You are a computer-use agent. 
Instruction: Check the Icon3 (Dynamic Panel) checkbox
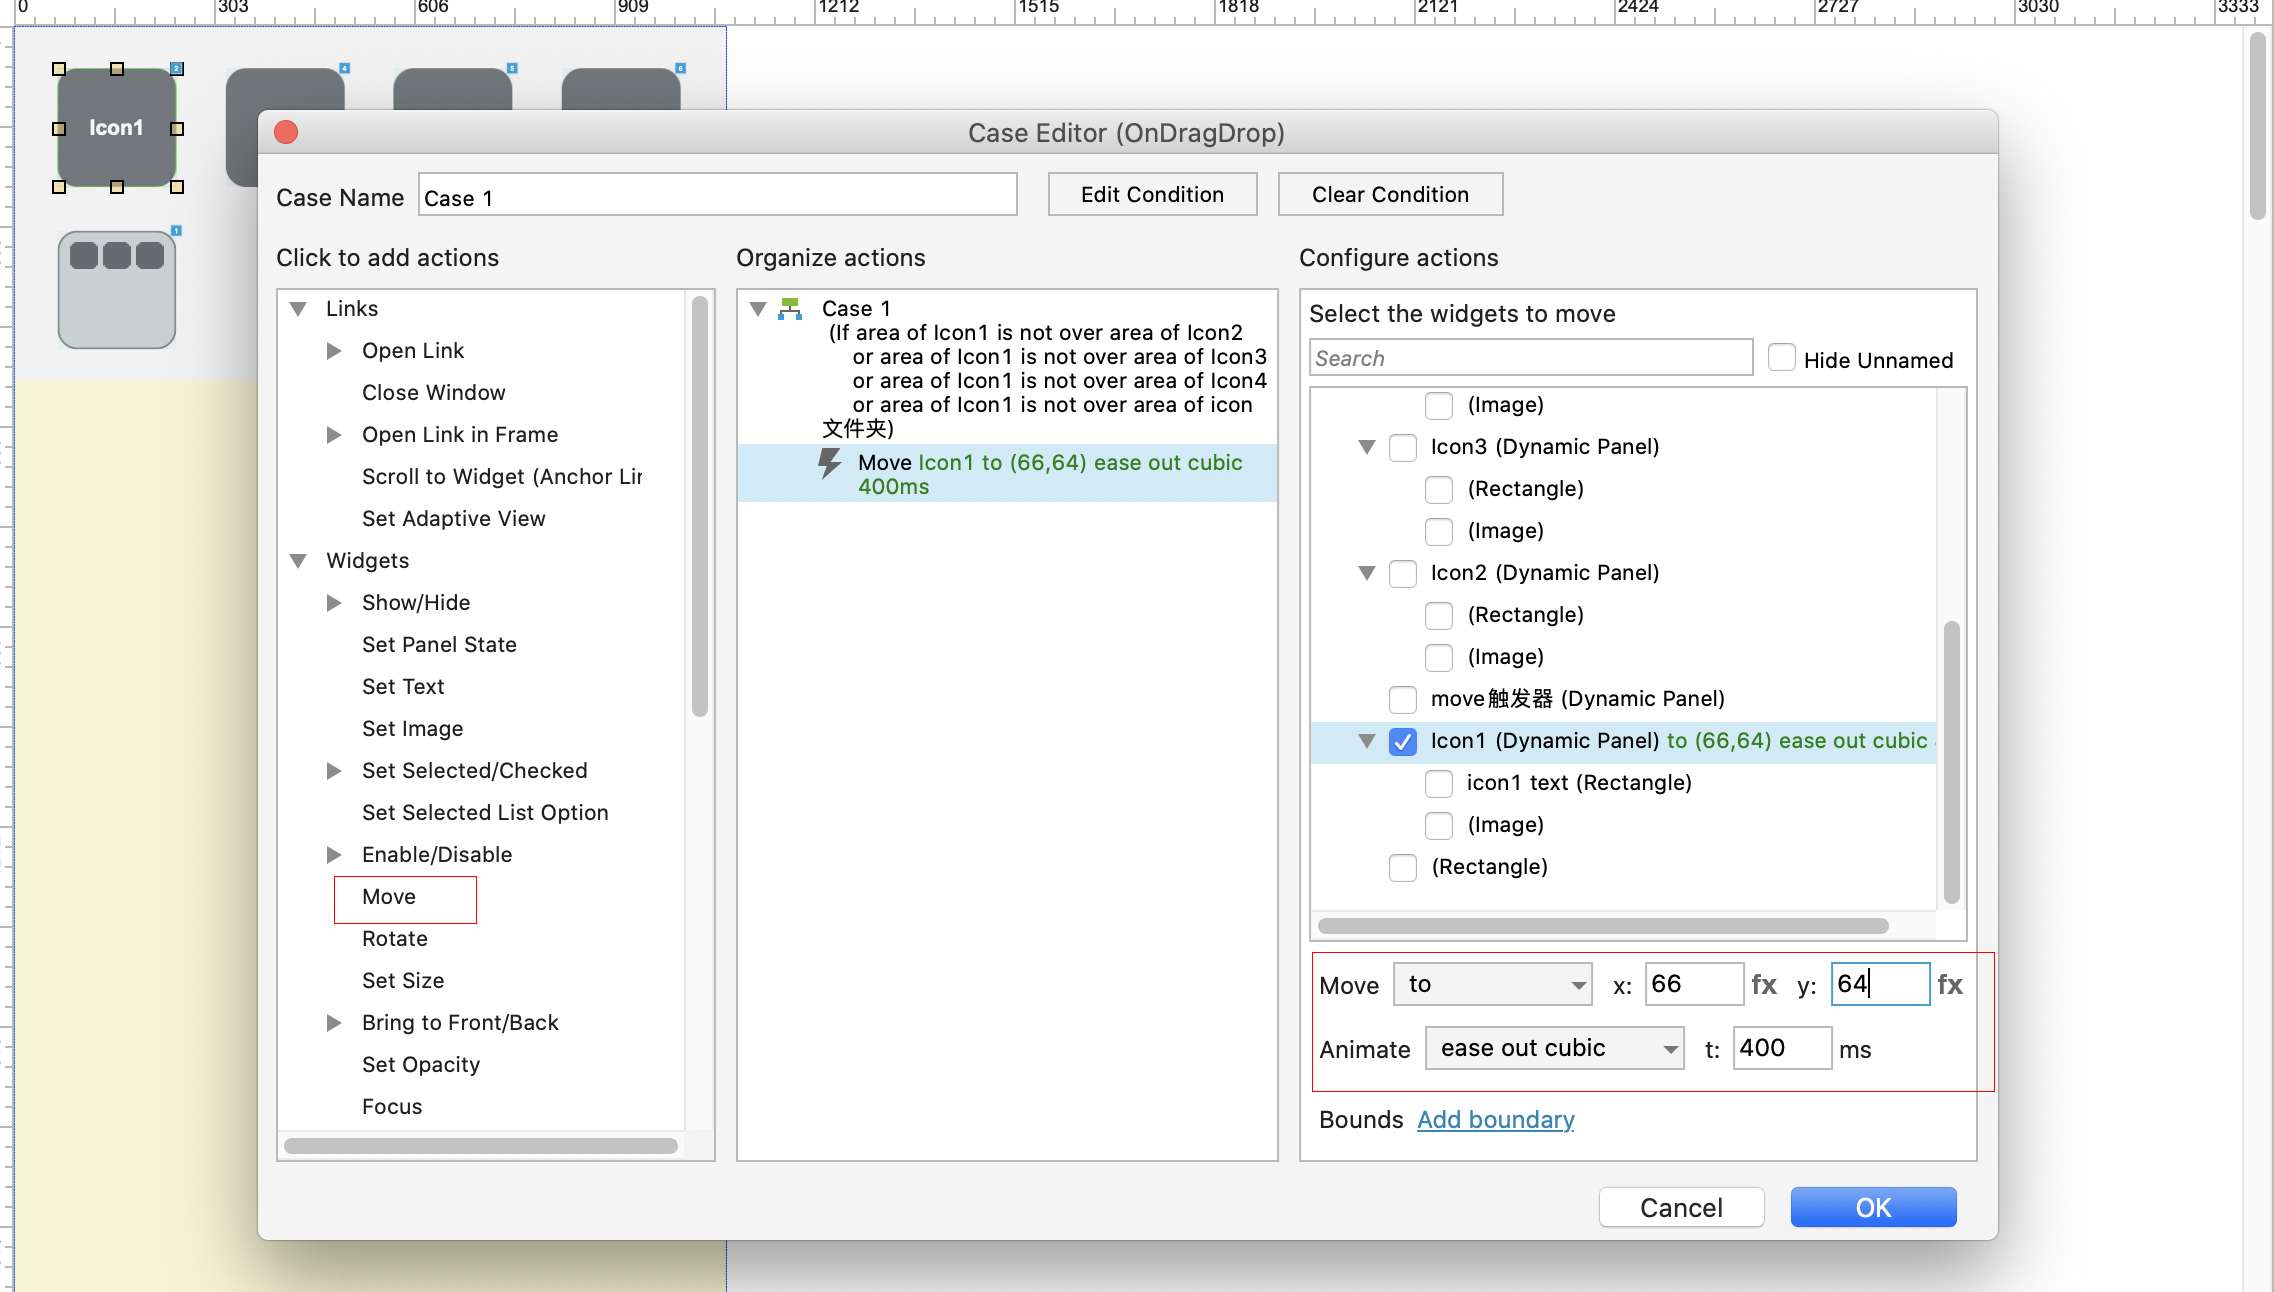click(x=1402, y=447)
